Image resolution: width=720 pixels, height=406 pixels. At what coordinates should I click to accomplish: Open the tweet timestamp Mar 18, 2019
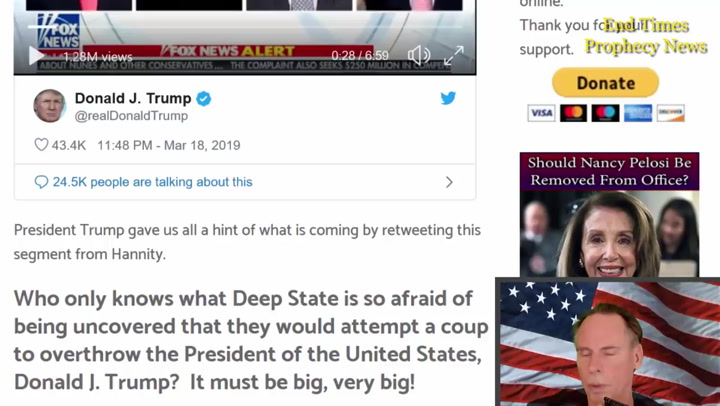(169, 145)
